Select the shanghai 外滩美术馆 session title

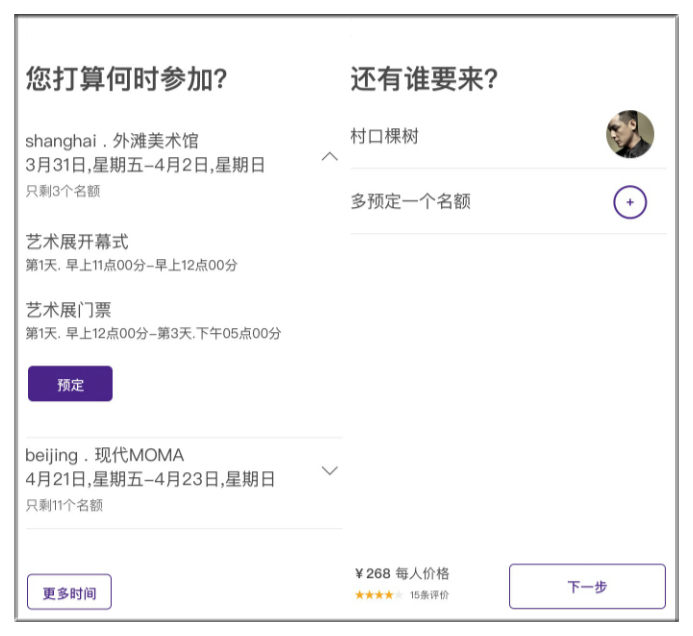click(112, 141)
